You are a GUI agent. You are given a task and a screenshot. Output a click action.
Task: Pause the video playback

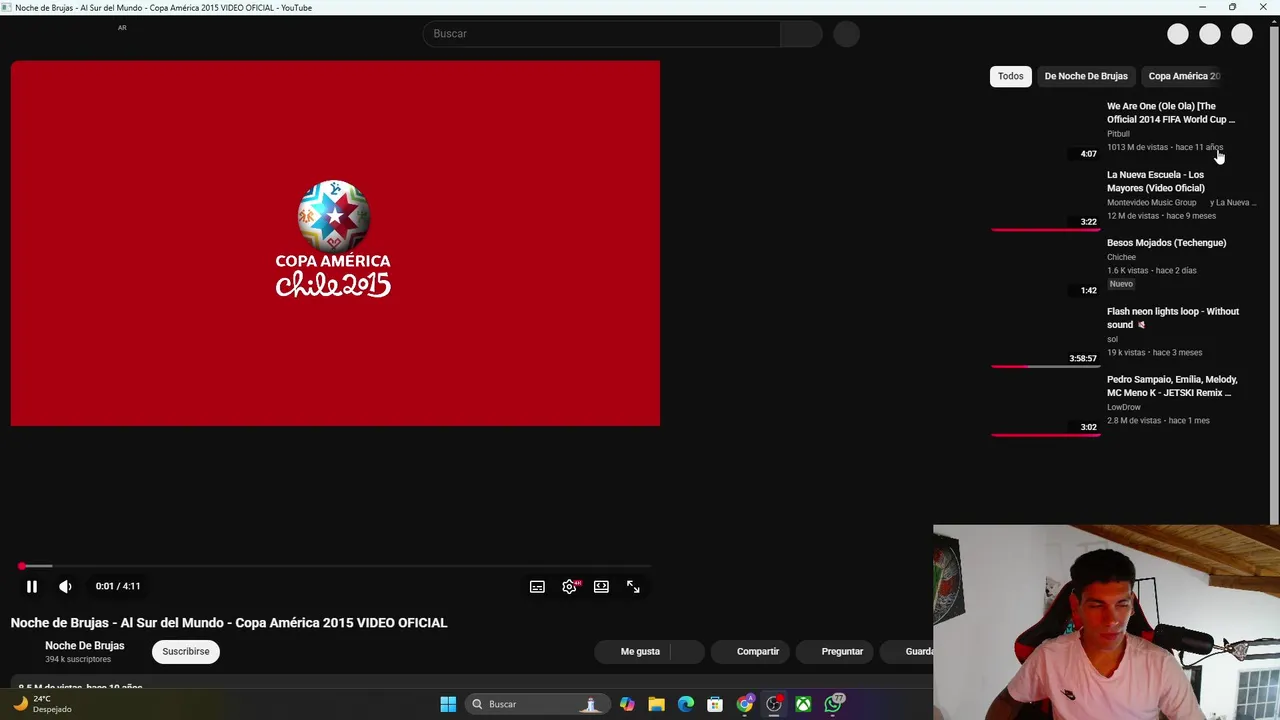(31, 587)
